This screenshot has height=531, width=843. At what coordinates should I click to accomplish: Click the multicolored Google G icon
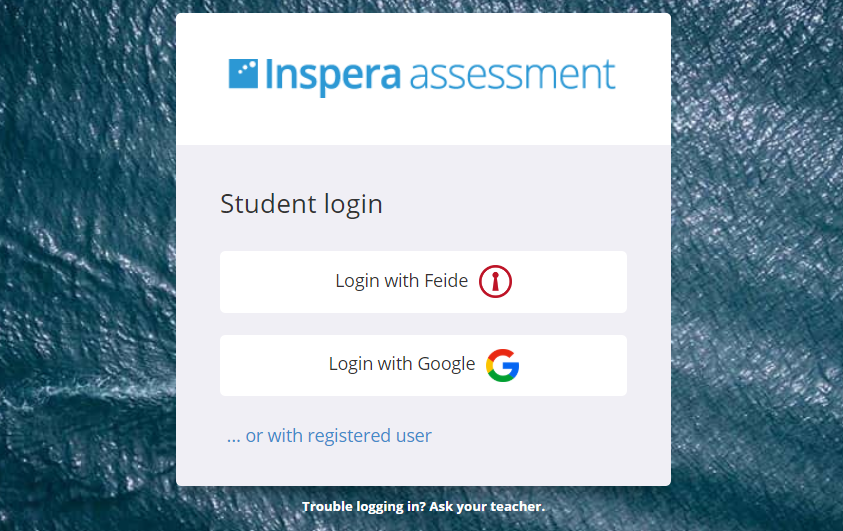(x=503, y=366)
